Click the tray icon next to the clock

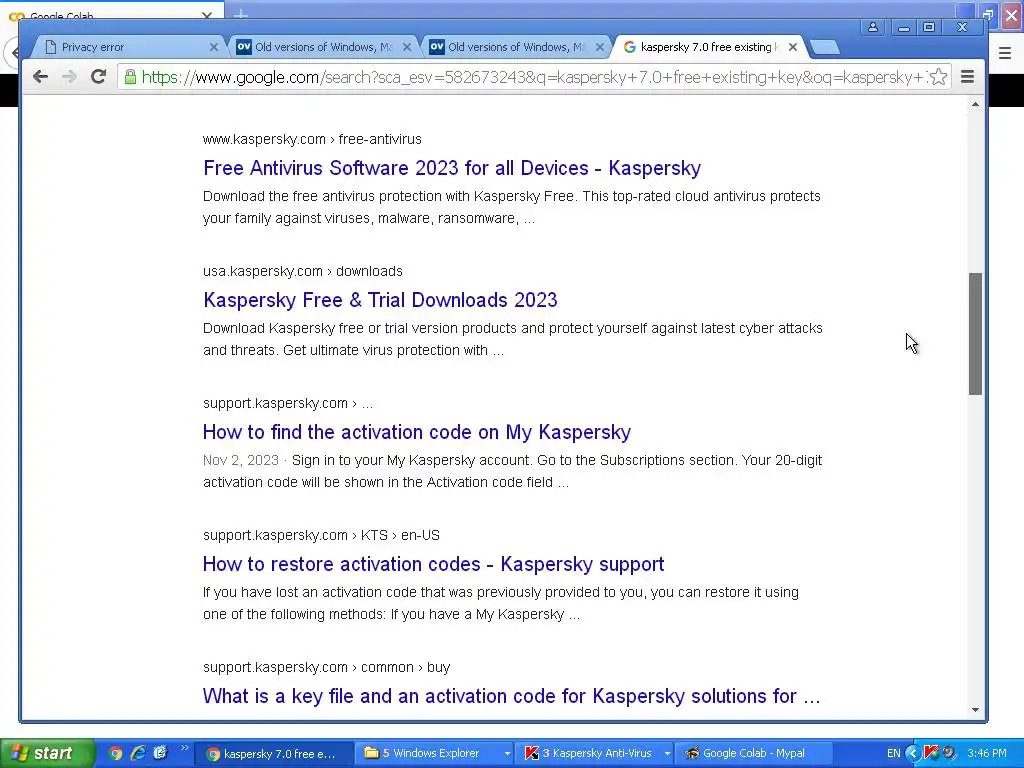pyautogui.click(x=950, y=753)
